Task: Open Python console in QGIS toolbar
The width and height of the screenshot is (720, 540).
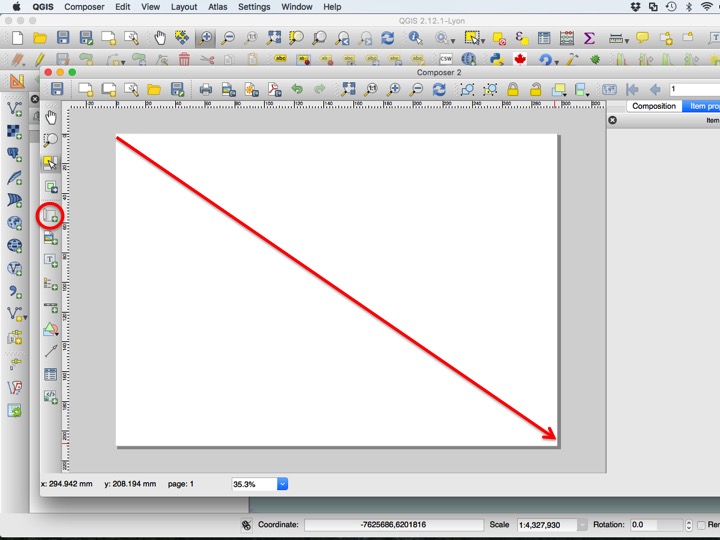Action: (x=496, y=59)
